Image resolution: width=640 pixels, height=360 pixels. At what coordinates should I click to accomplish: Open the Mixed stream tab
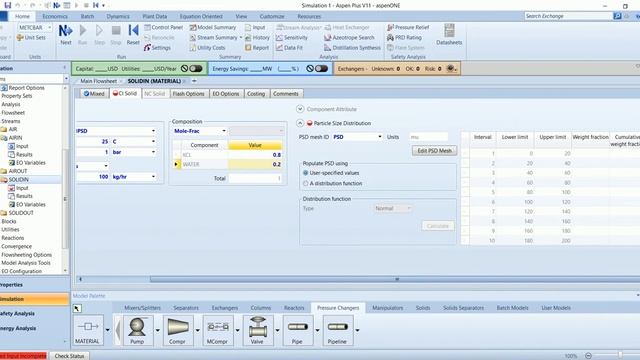[x=94, y=94]
